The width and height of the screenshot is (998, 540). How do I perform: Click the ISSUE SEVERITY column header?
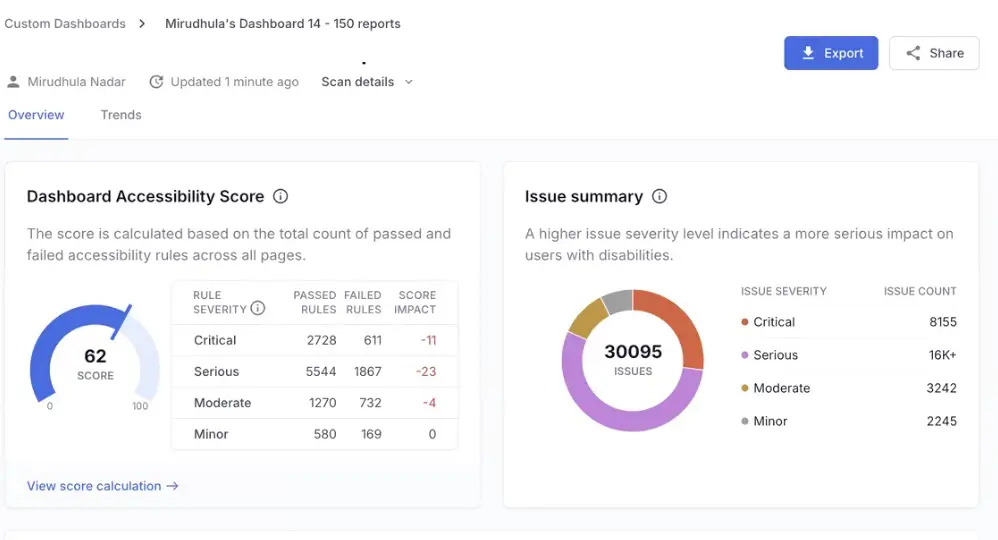click(784, 291)
